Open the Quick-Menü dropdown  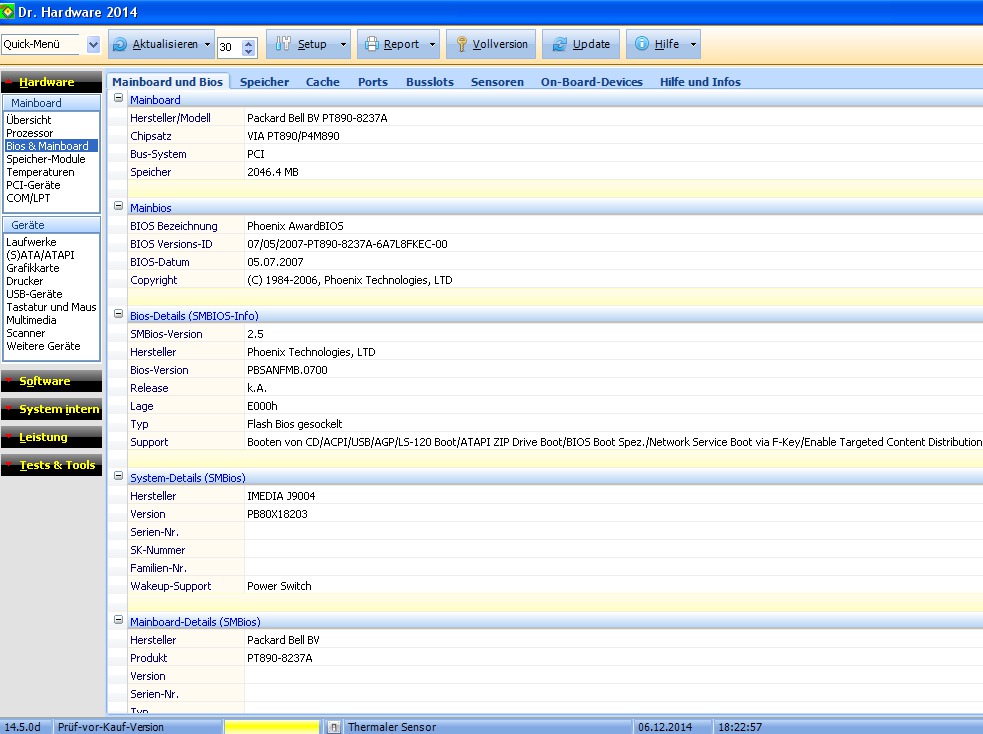(93, 45)
